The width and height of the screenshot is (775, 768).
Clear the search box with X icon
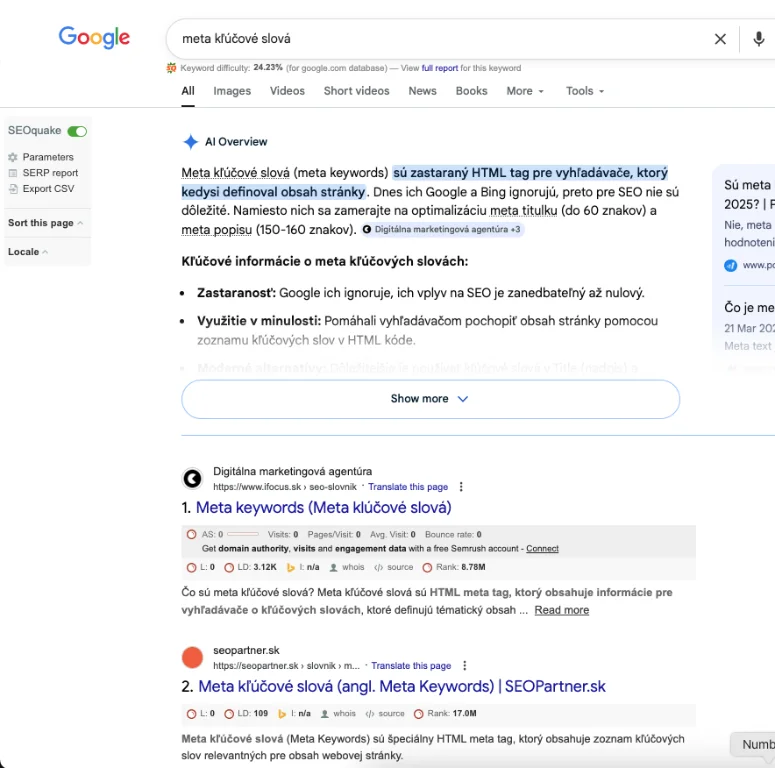click(720, 39)
